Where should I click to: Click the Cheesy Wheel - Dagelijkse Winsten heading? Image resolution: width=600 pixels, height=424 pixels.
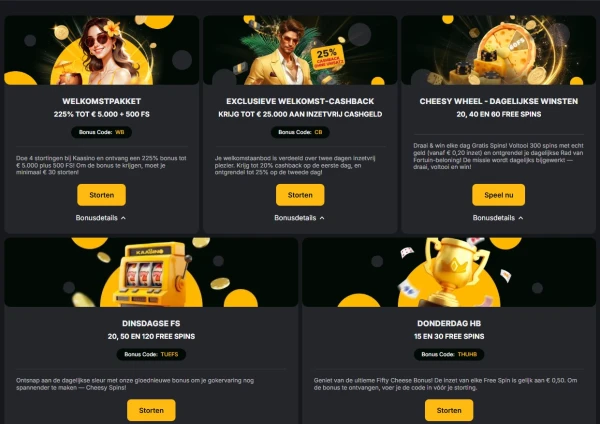(x=499, y=101)
